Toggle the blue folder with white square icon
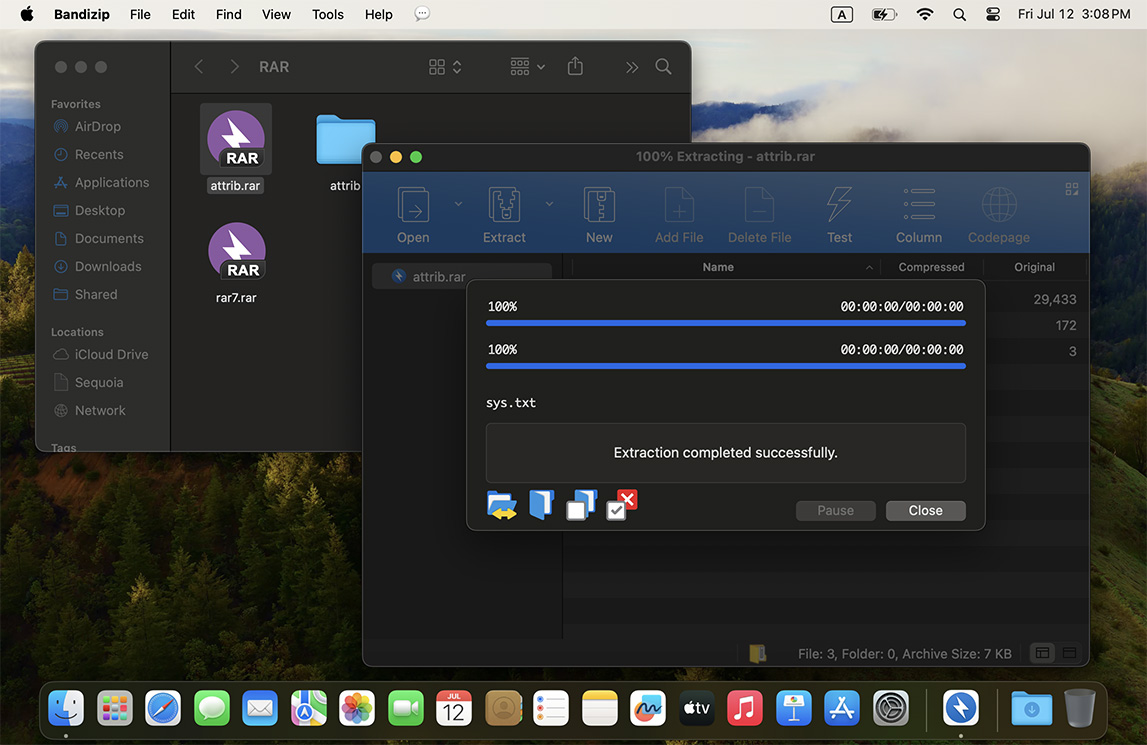The image size is (1147, 745). pyautogui.click(x=581, y=505)
